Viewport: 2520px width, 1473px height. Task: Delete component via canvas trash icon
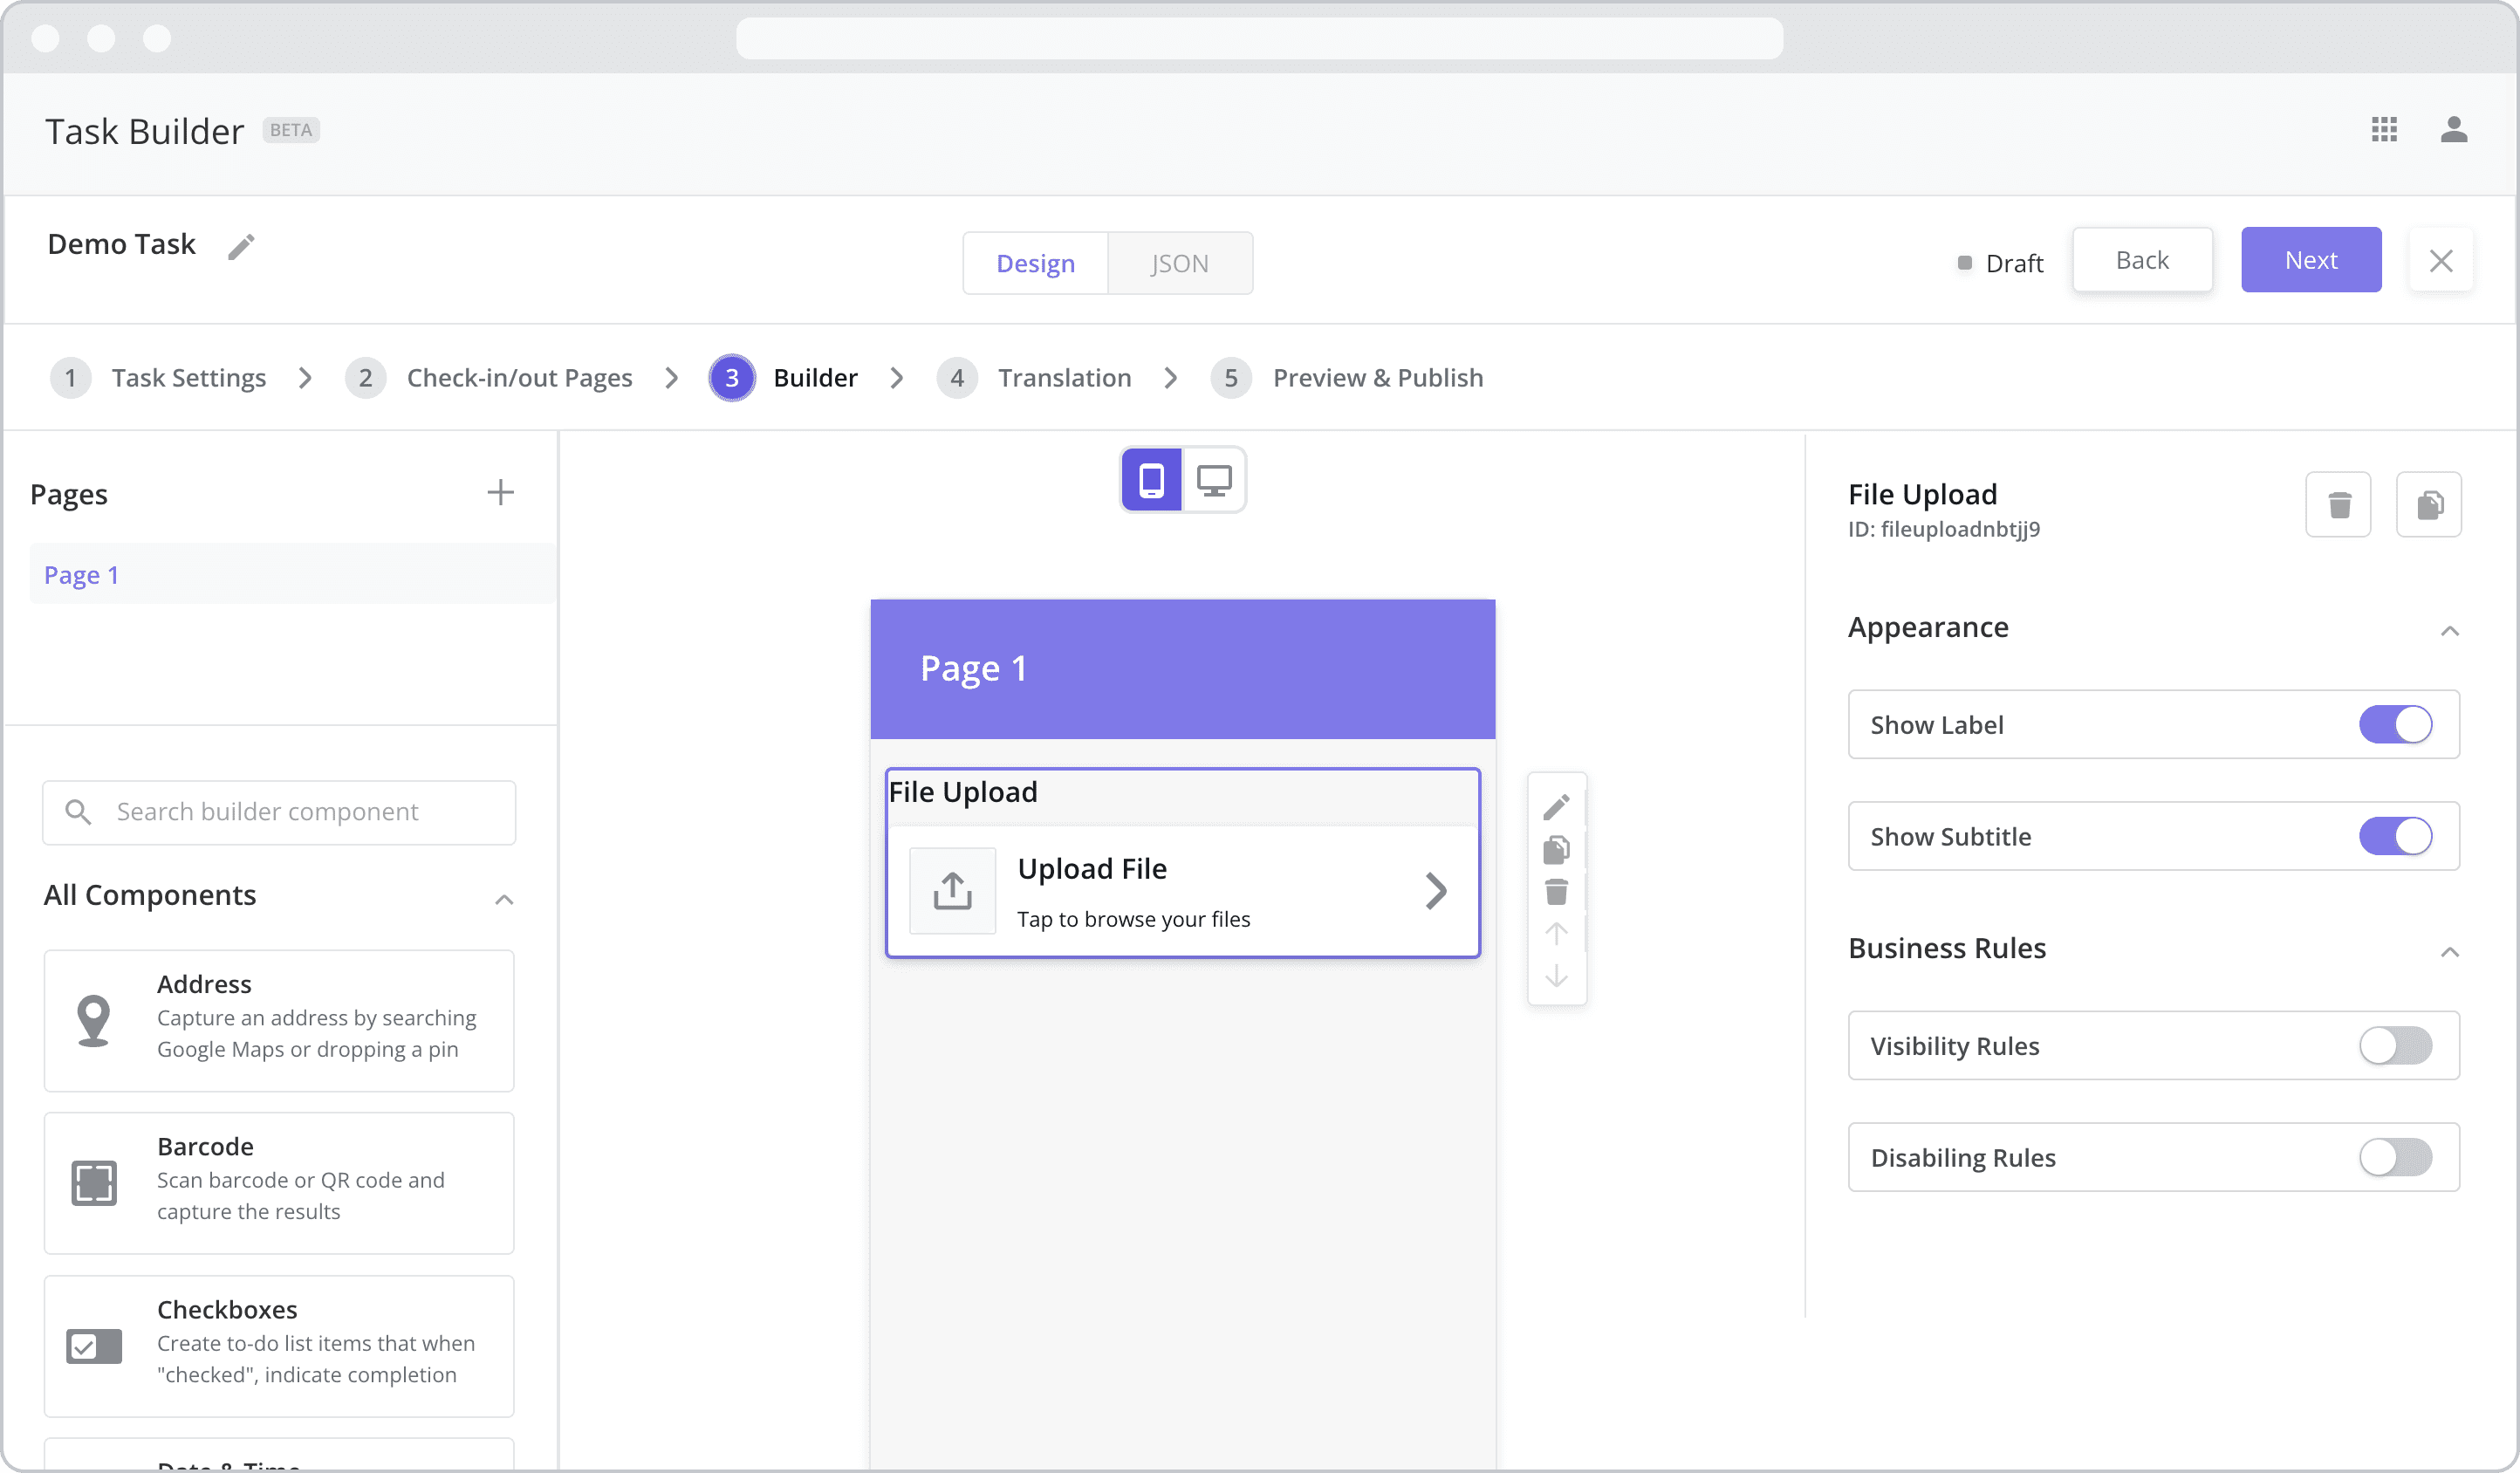pyautogui.click(x=1556, y=891)
